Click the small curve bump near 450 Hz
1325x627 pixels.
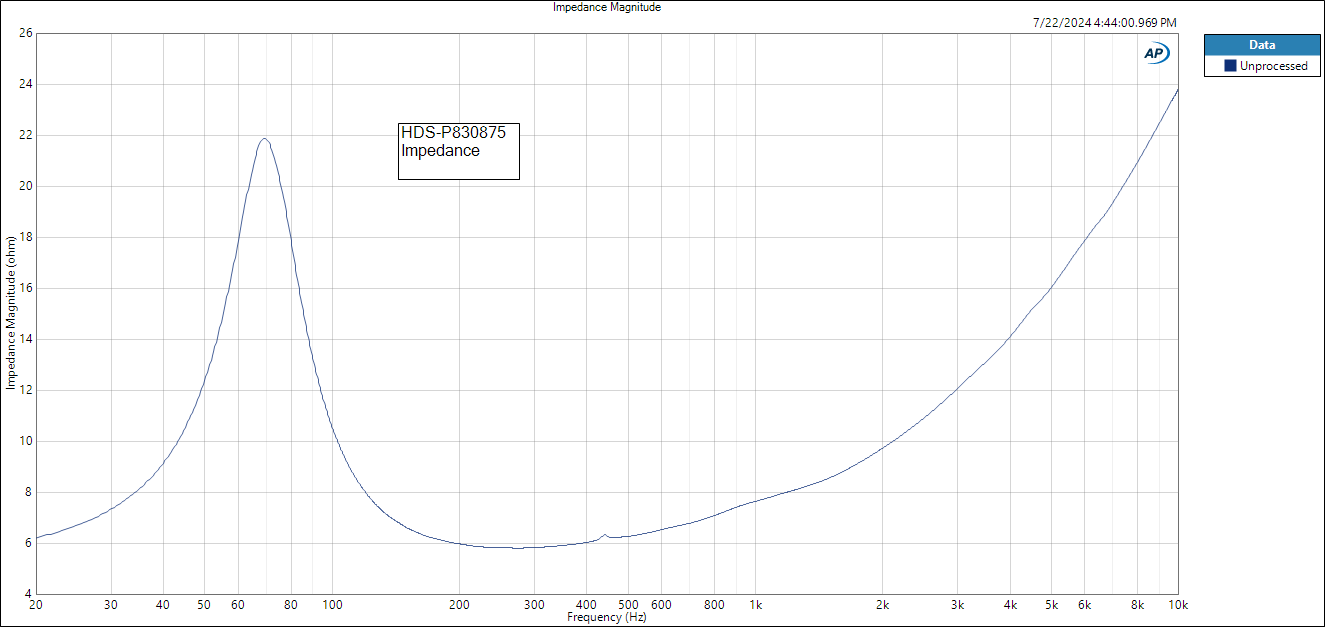(x=604, y=535)
